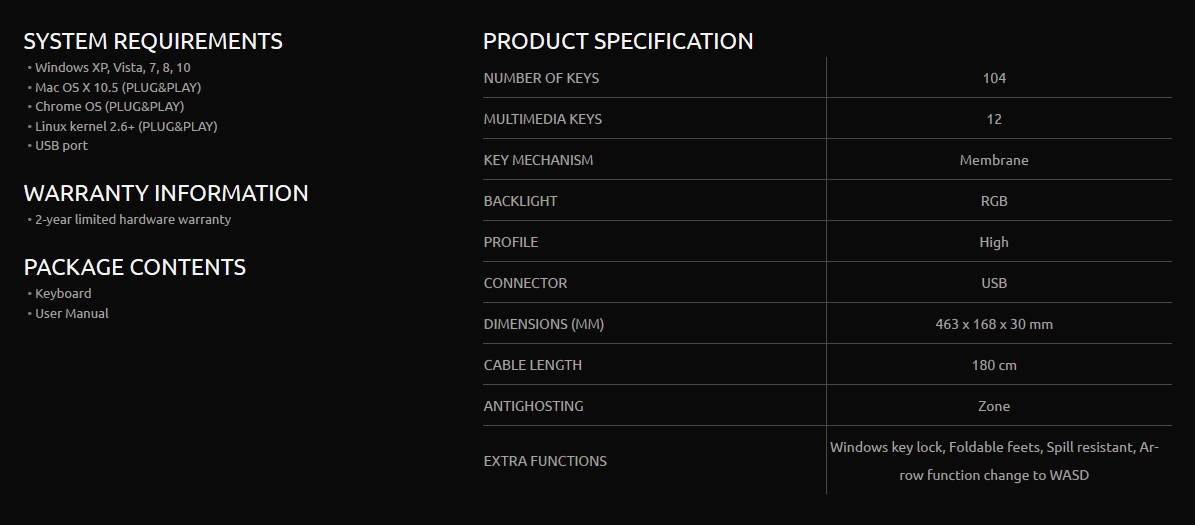This screenshot has width=1195, height=525.
Task: Select the Windows XP, Vista, 7, 8, 10 line
Action: [112, 68]
